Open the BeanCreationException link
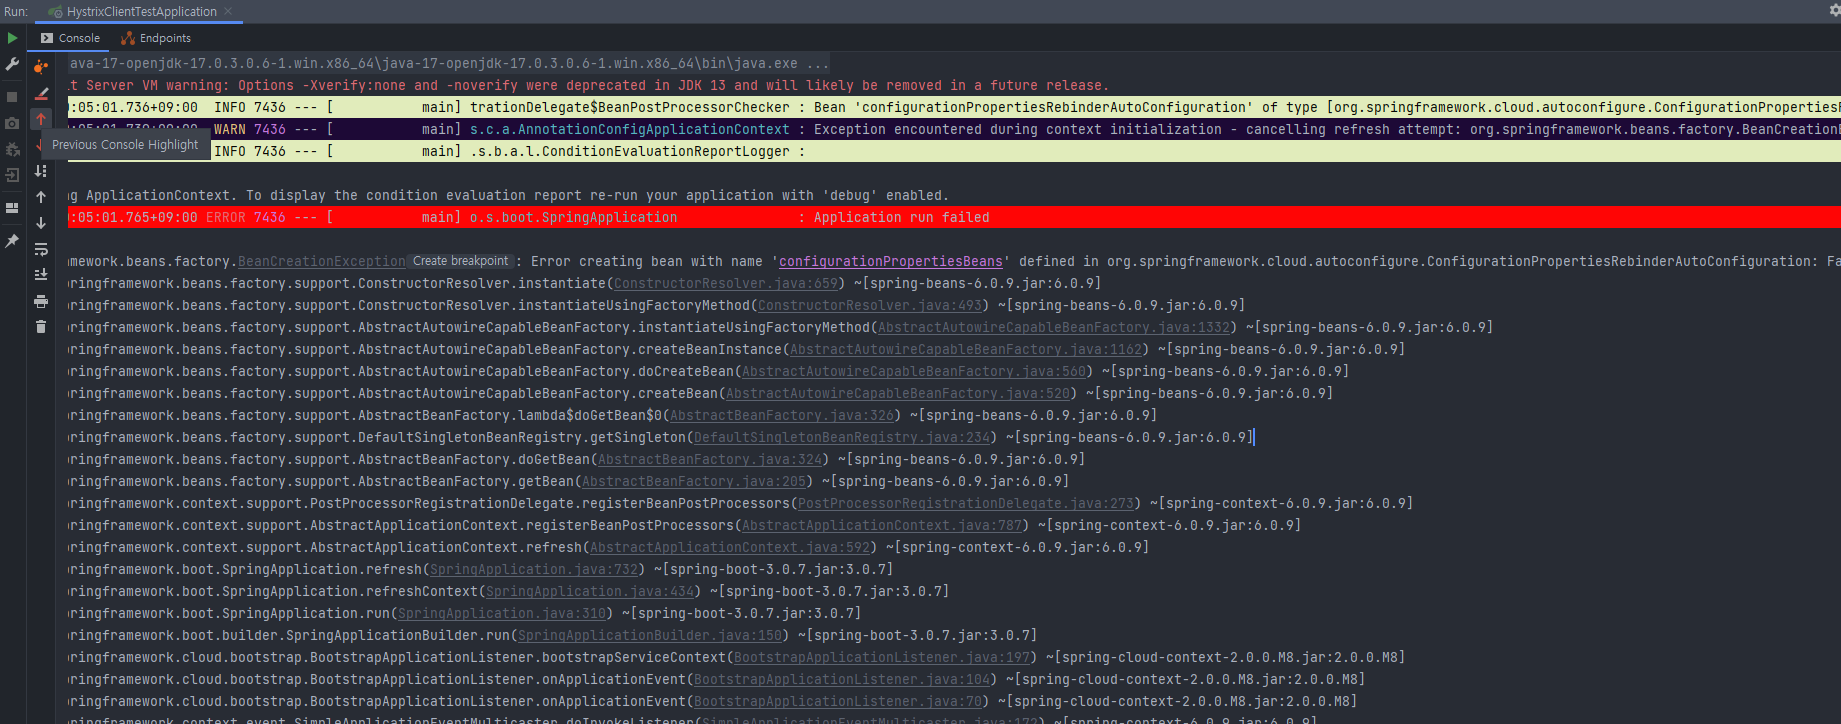 pyautogui.click(x=322, y=262)
